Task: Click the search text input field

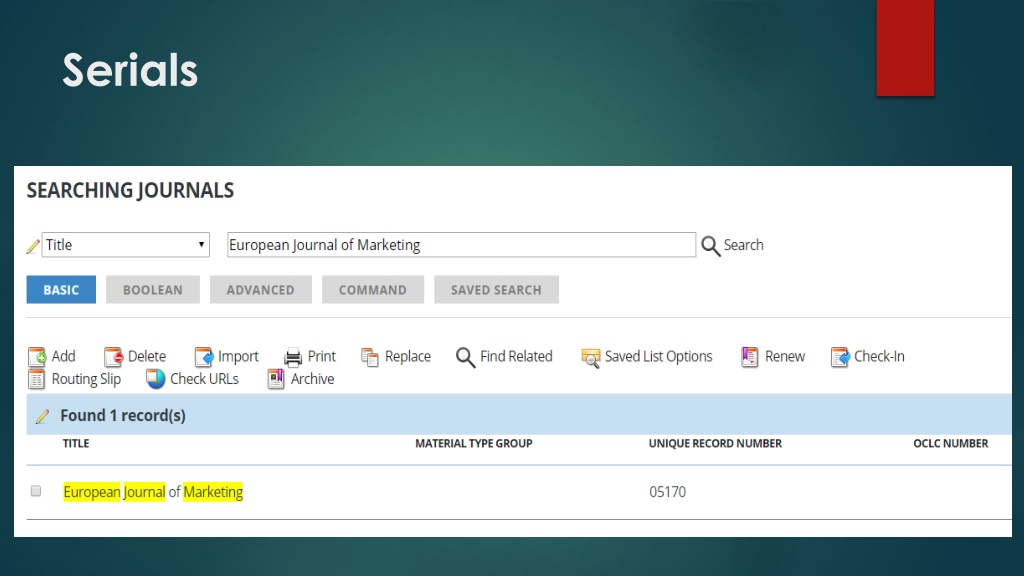Action: click(461, 245)
